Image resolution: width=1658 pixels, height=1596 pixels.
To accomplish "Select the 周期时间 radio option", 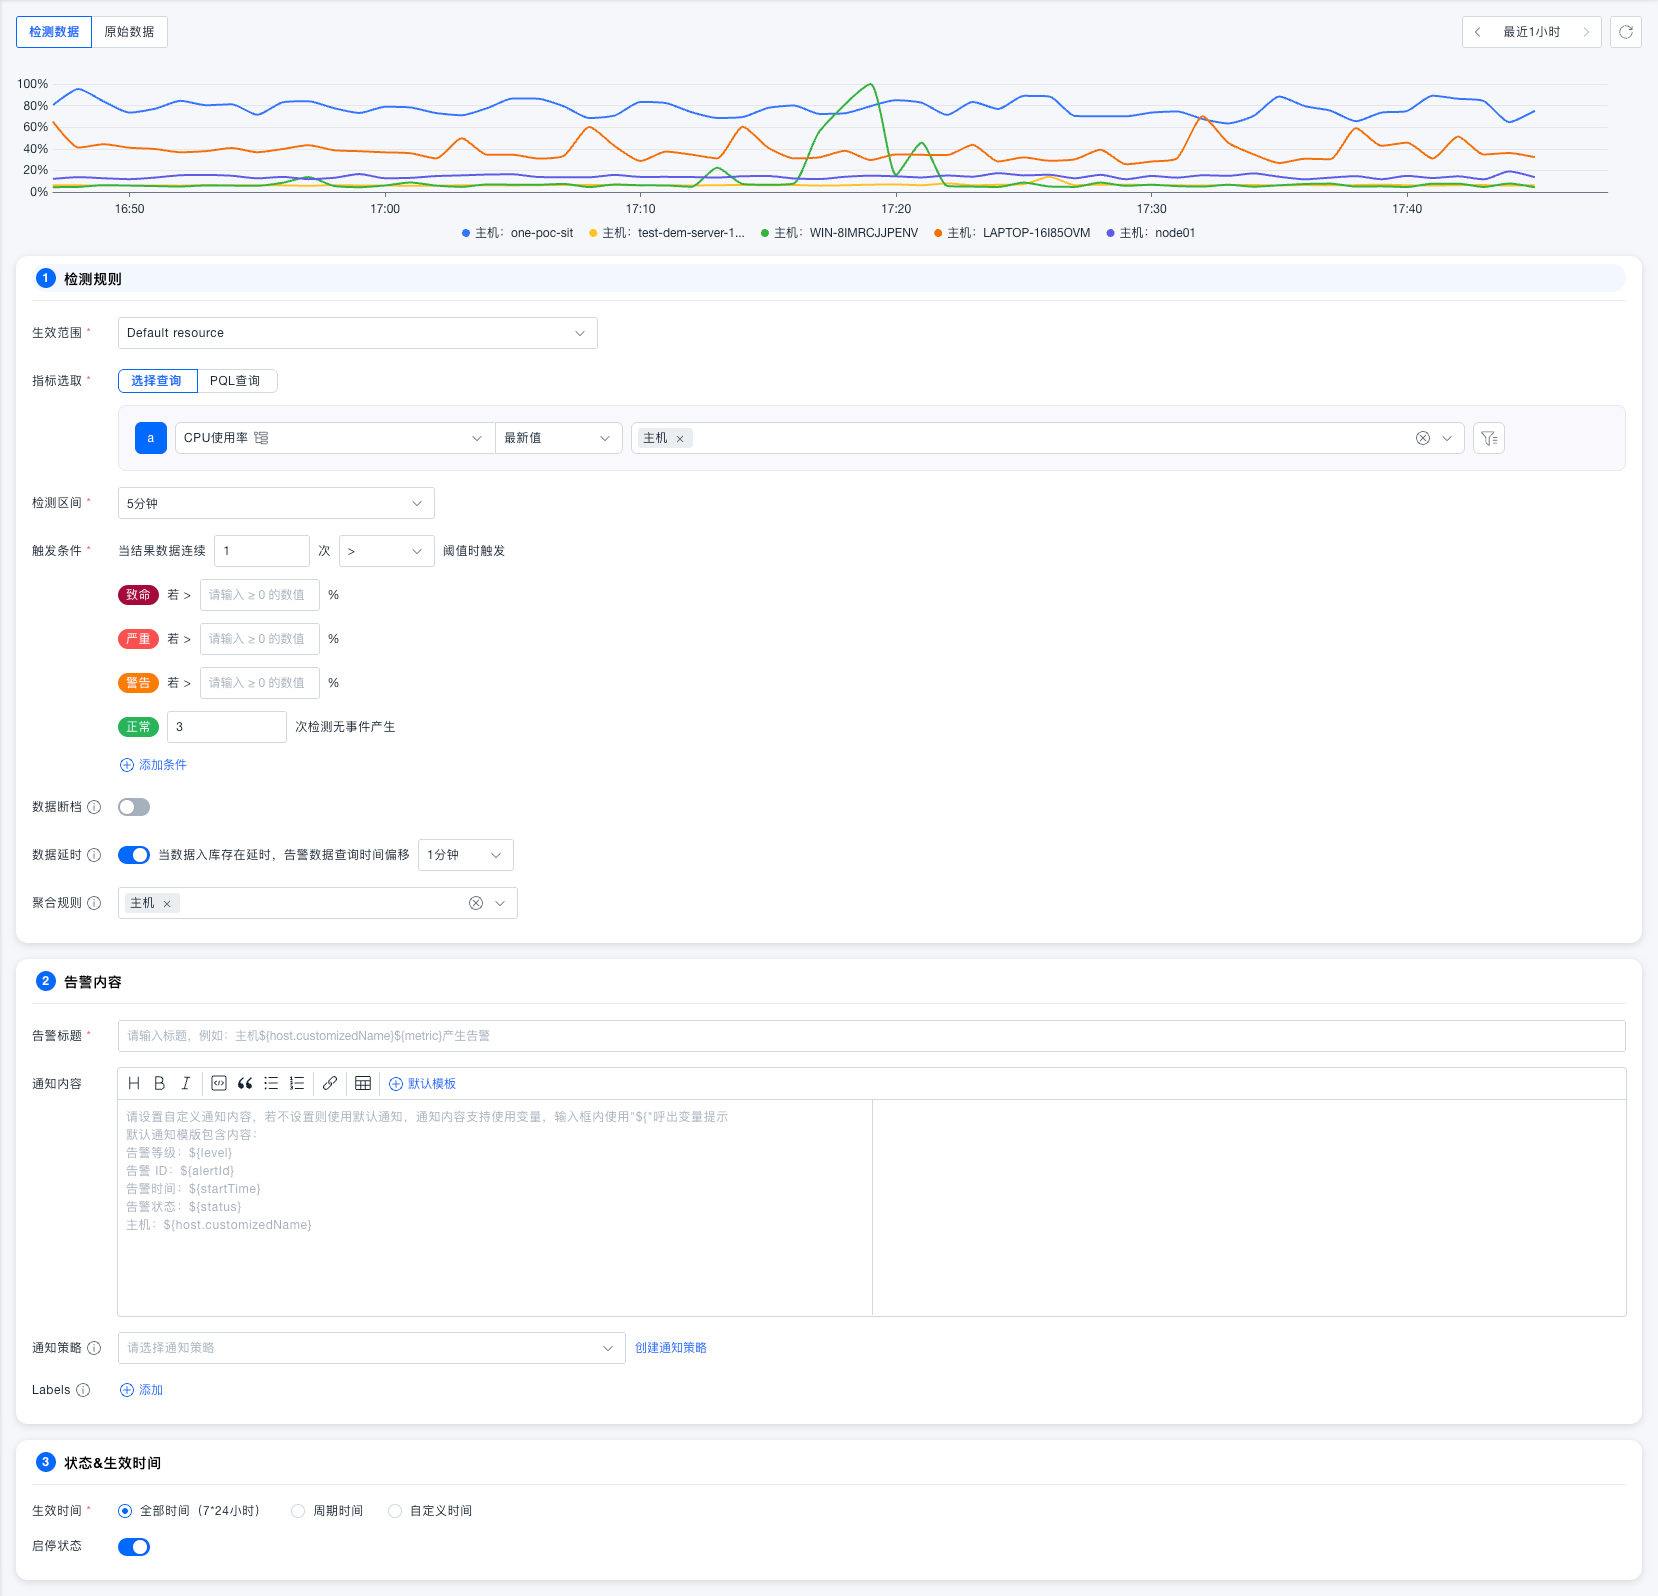I will [298, 1511].
